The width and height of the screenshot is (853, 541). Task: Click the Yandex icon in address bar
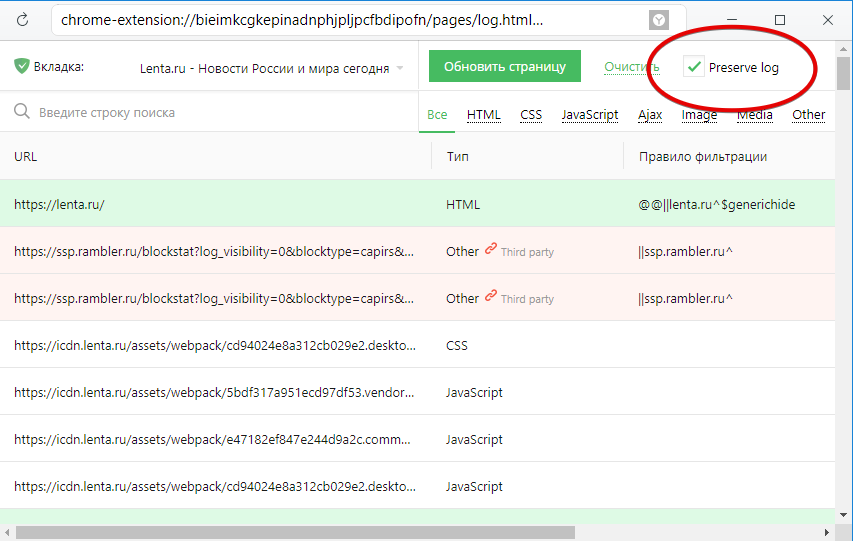(659, 21)
